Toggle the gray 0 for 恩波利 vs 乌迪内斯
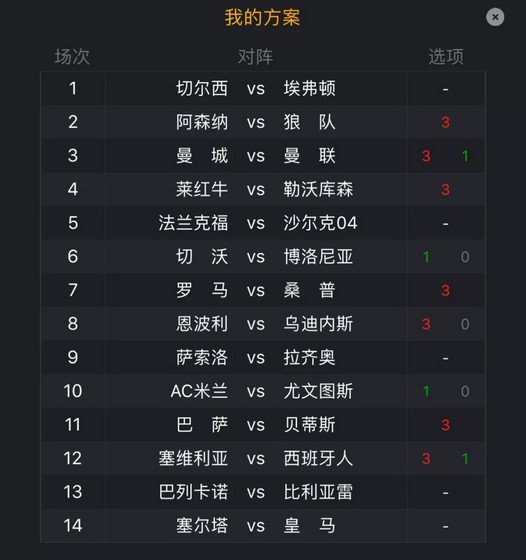 [465, 324]
